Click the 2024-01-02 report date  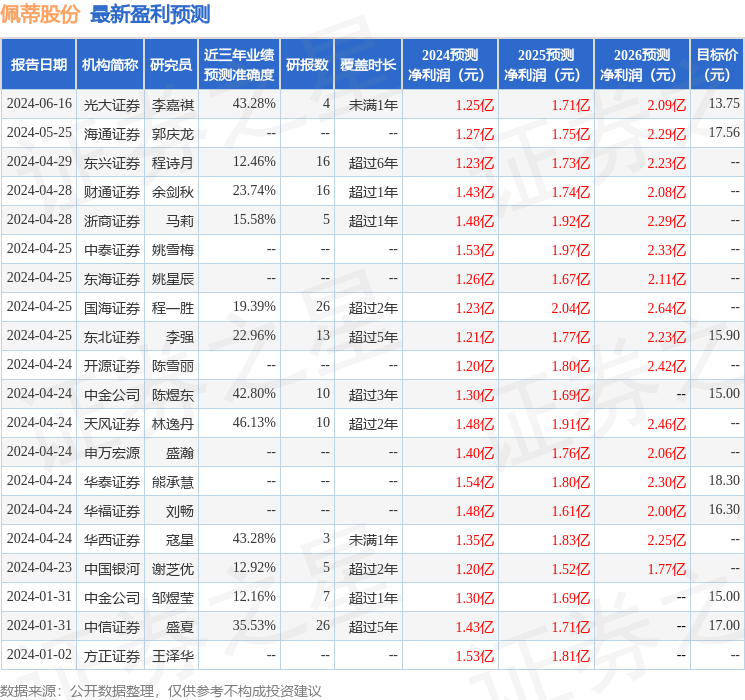tap(39, 654)
